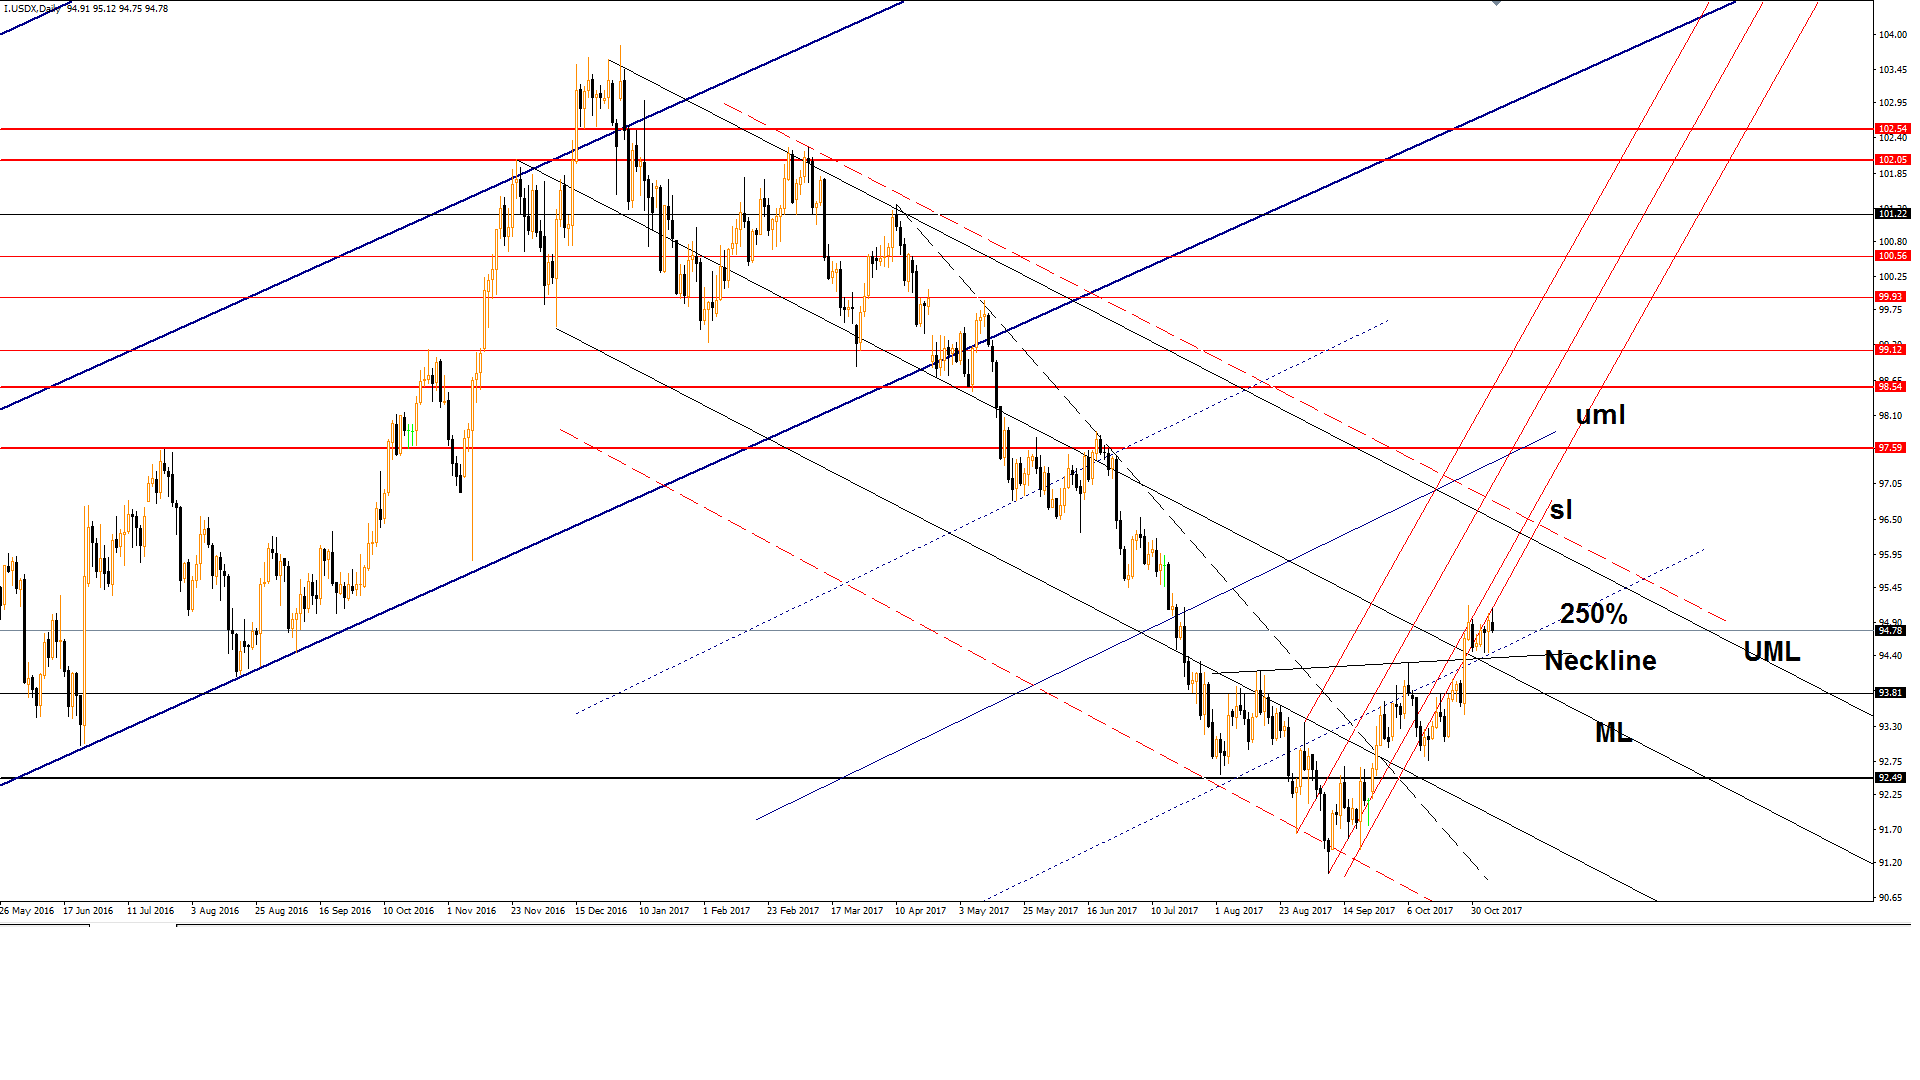Select the red 102.05 price level tag

[1892, 160]
